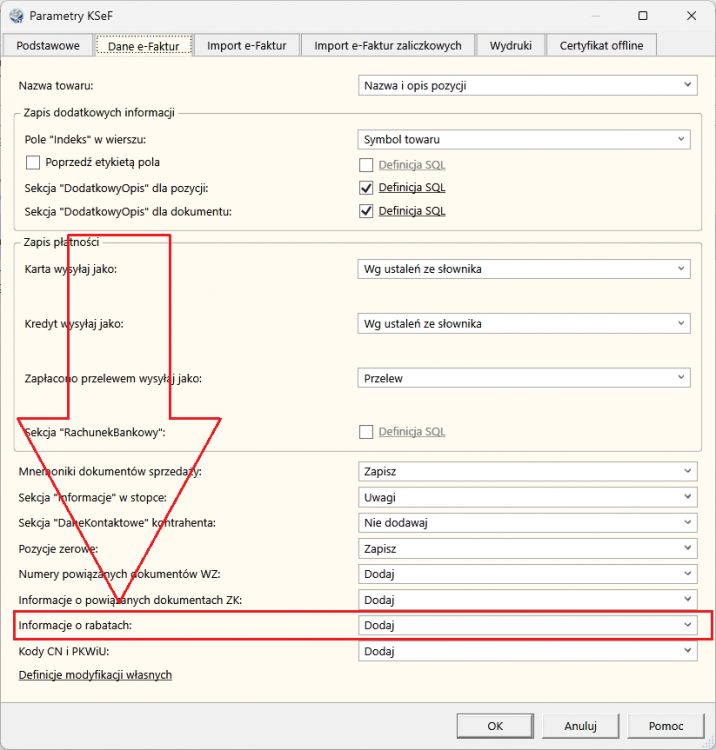
Task: Switch to the Podstawowe tab
Action: (x=48, y=45)
